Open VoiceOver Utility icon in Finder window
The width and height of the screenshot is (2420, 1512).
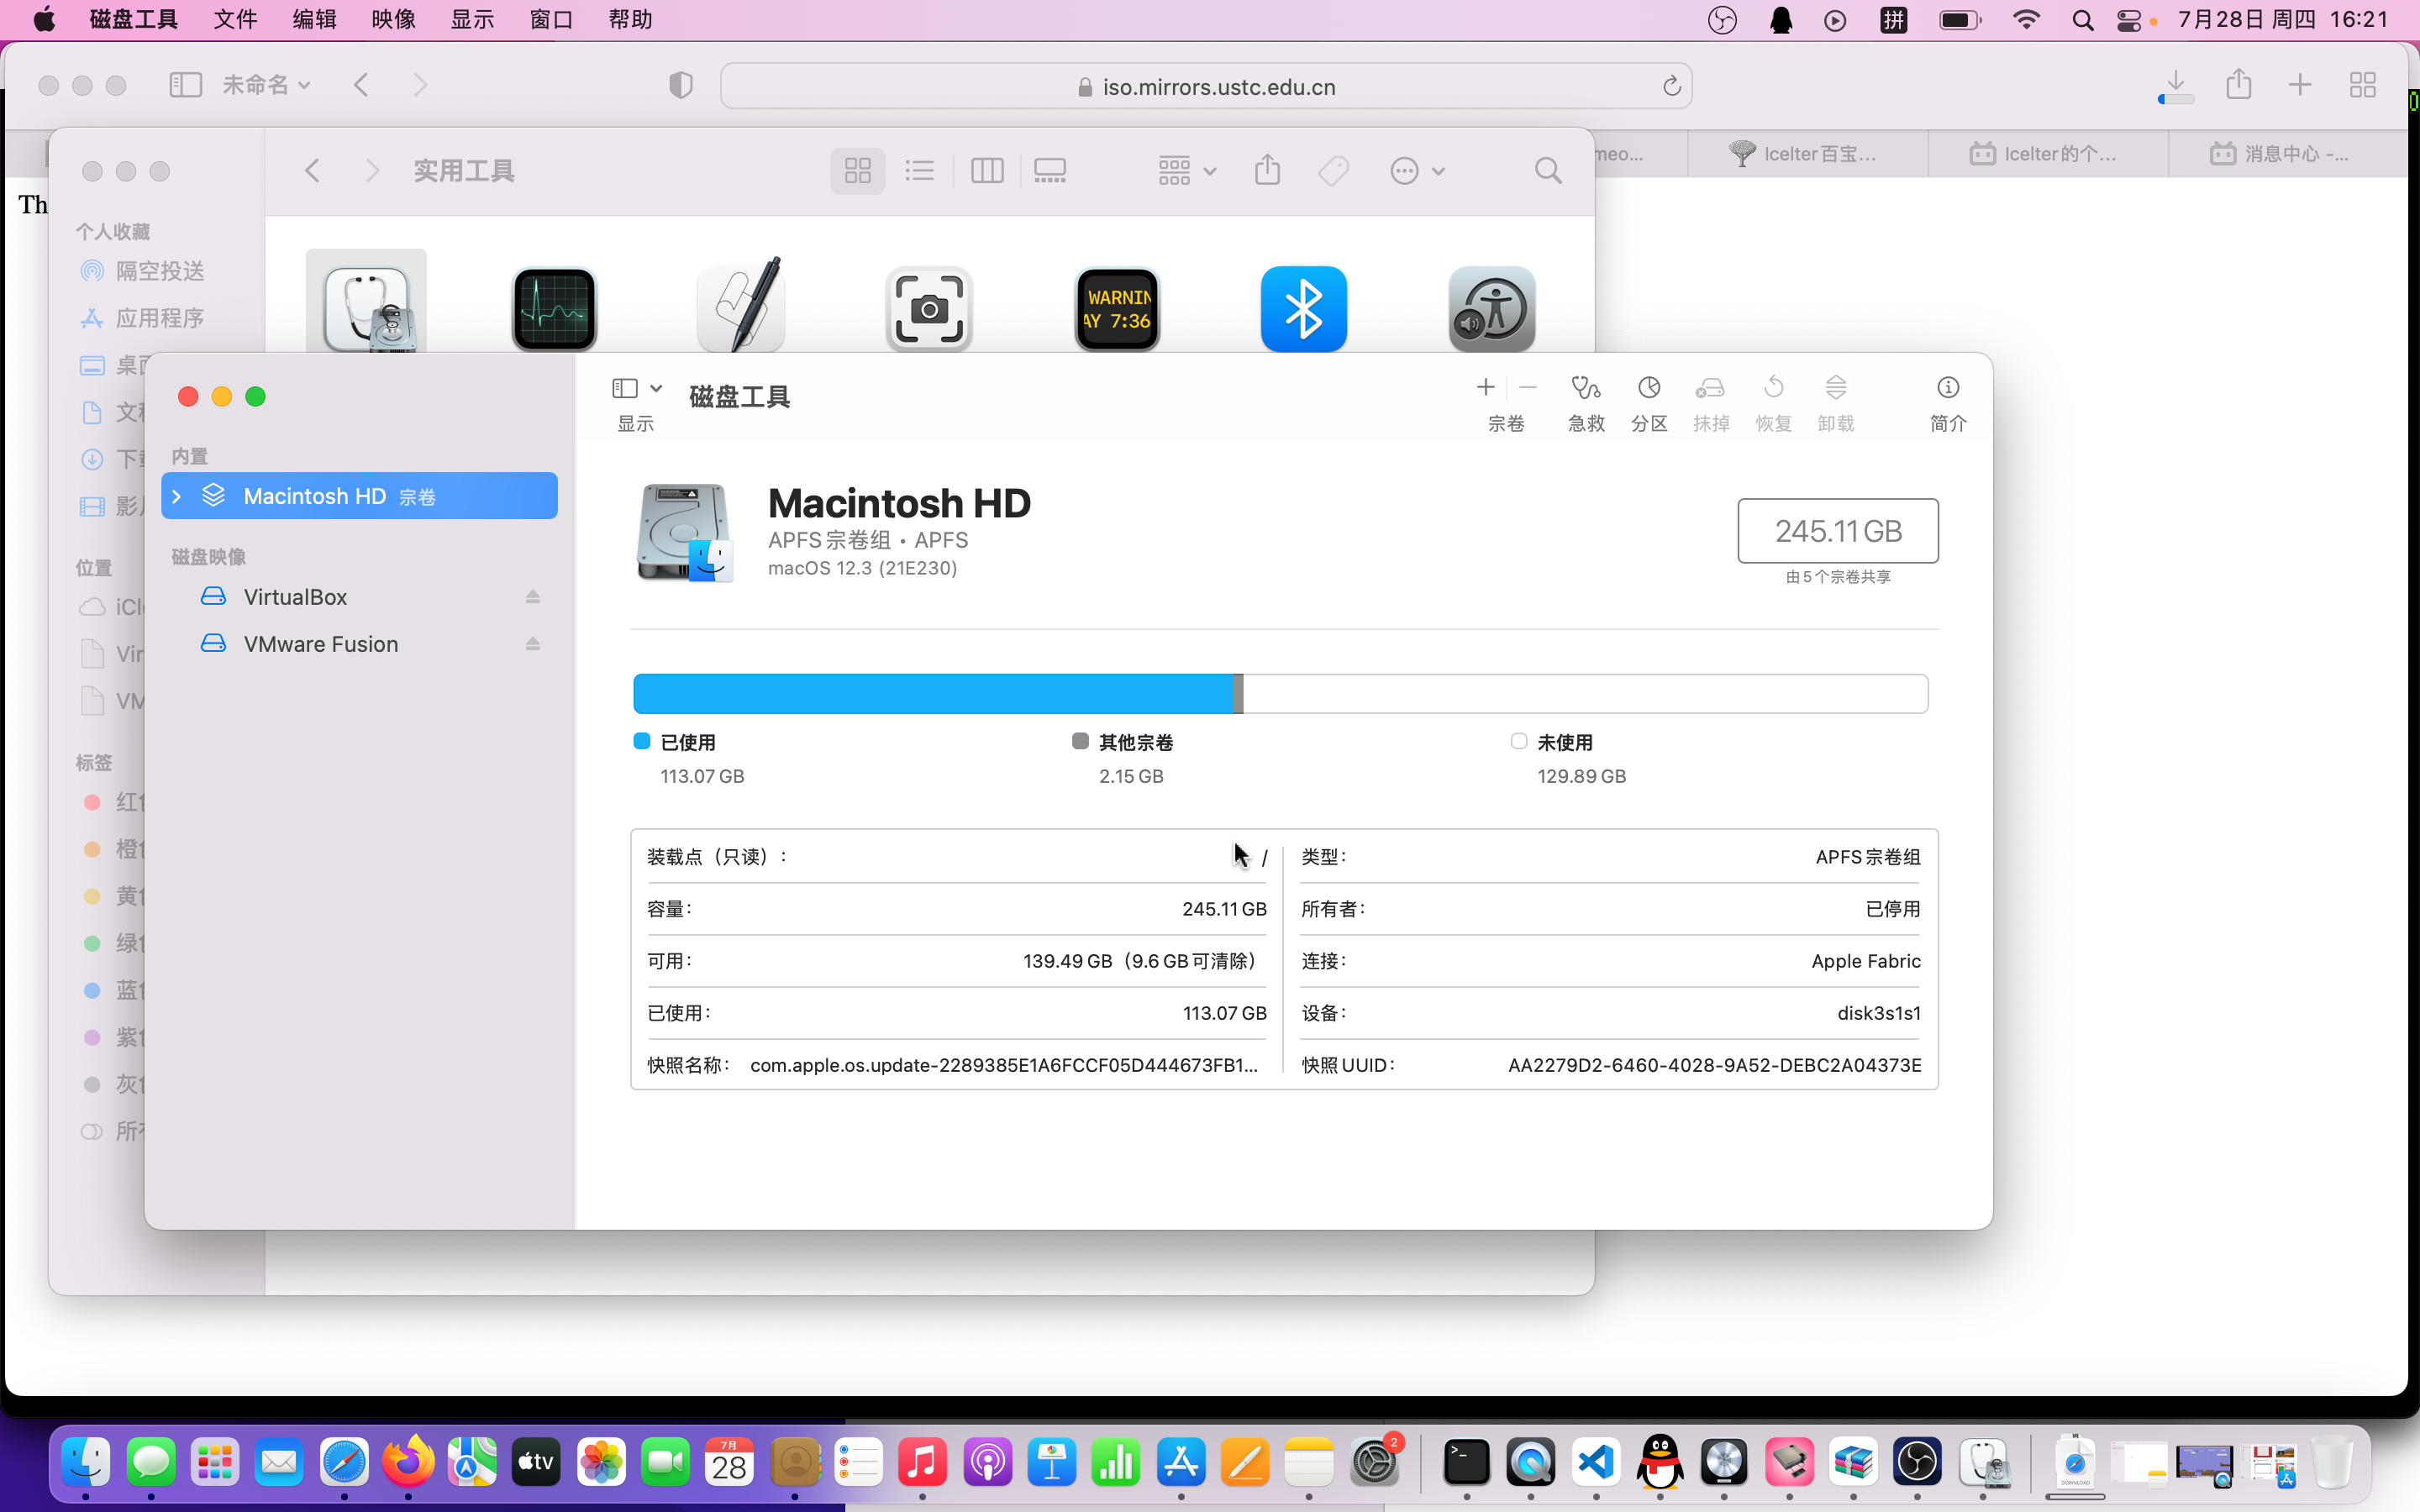tap(1492, 308)
